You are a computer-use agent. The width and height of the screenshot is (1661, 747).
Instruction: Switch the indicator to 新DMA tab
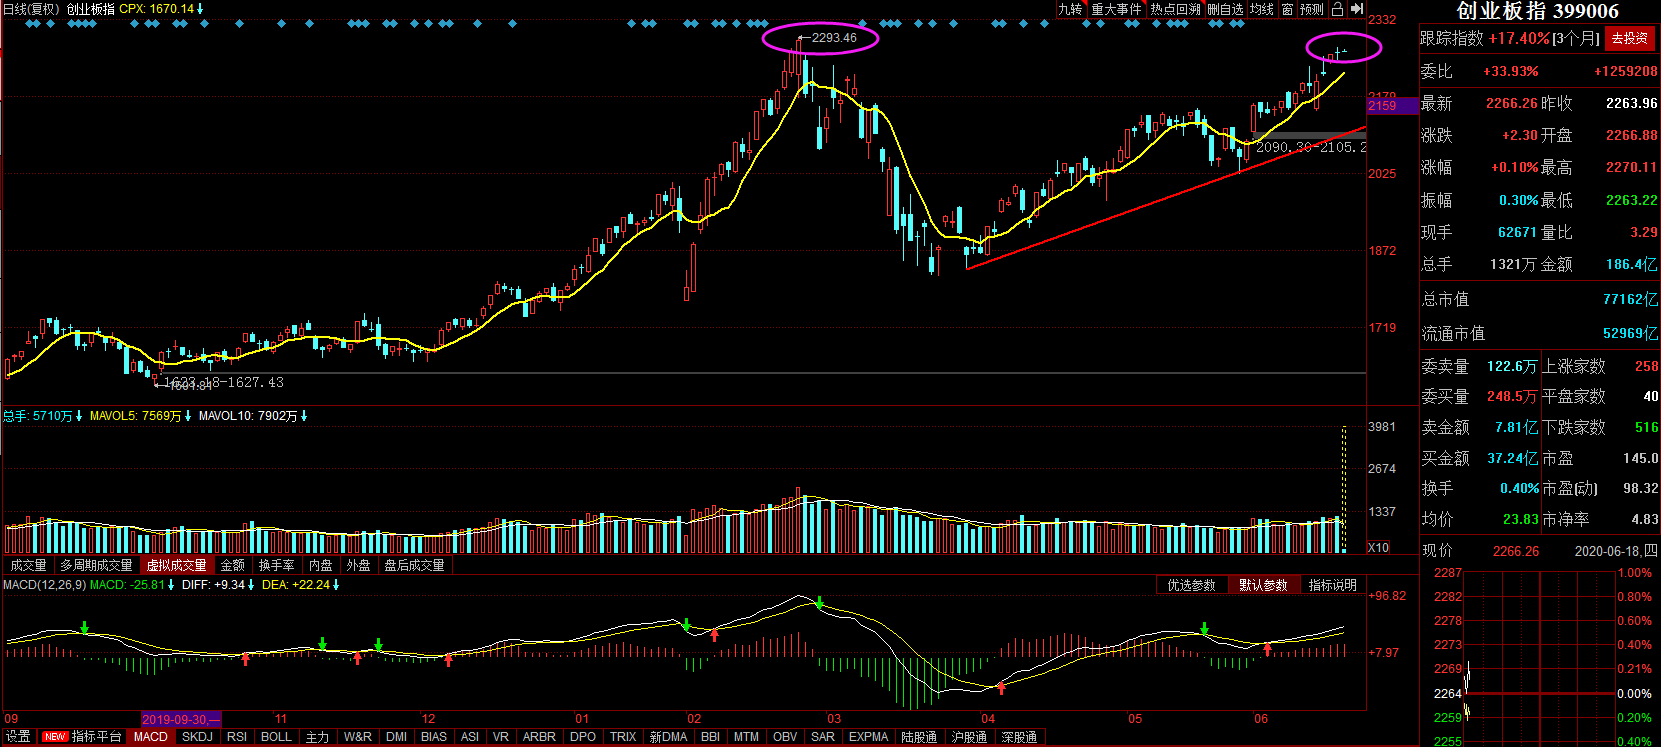pos(668,737)
